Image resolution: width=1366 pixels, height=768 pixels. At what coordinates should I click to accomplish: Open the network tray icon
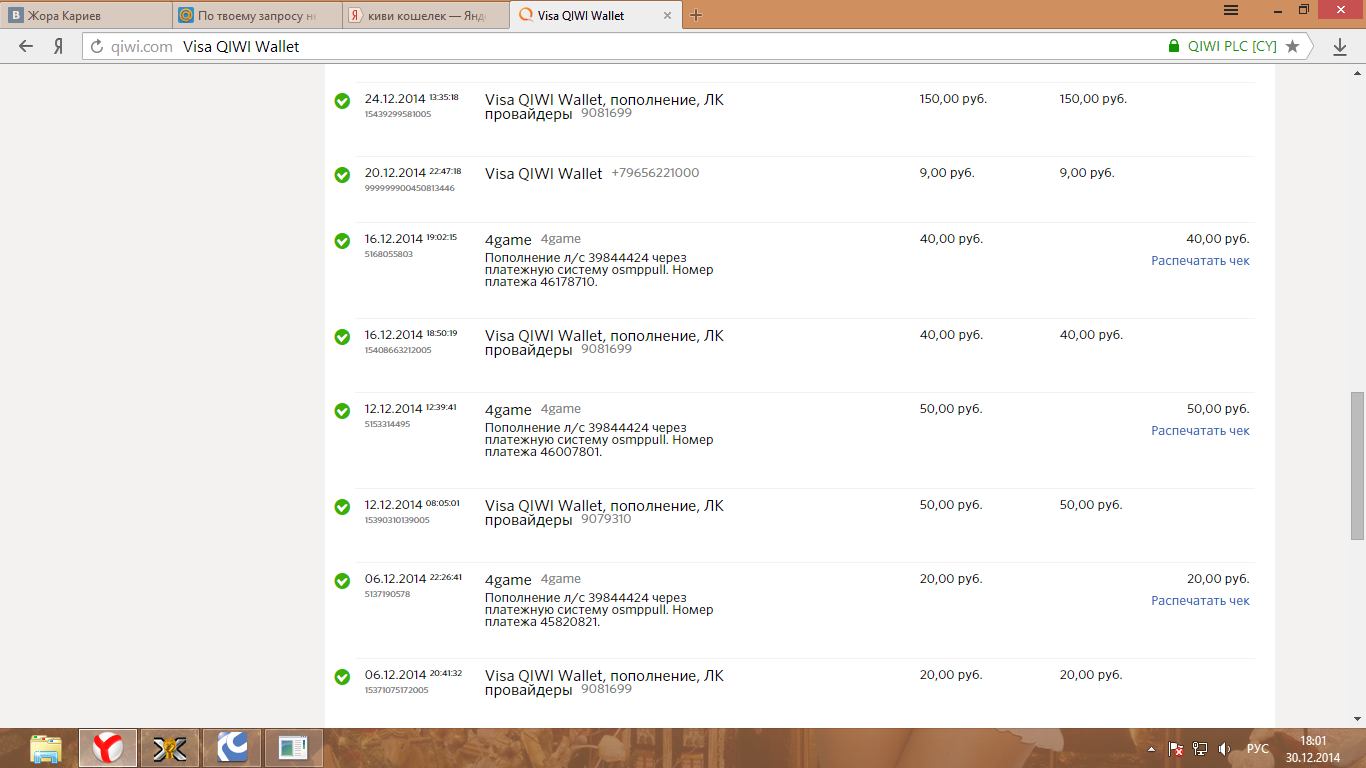(x=1200, y=748)
